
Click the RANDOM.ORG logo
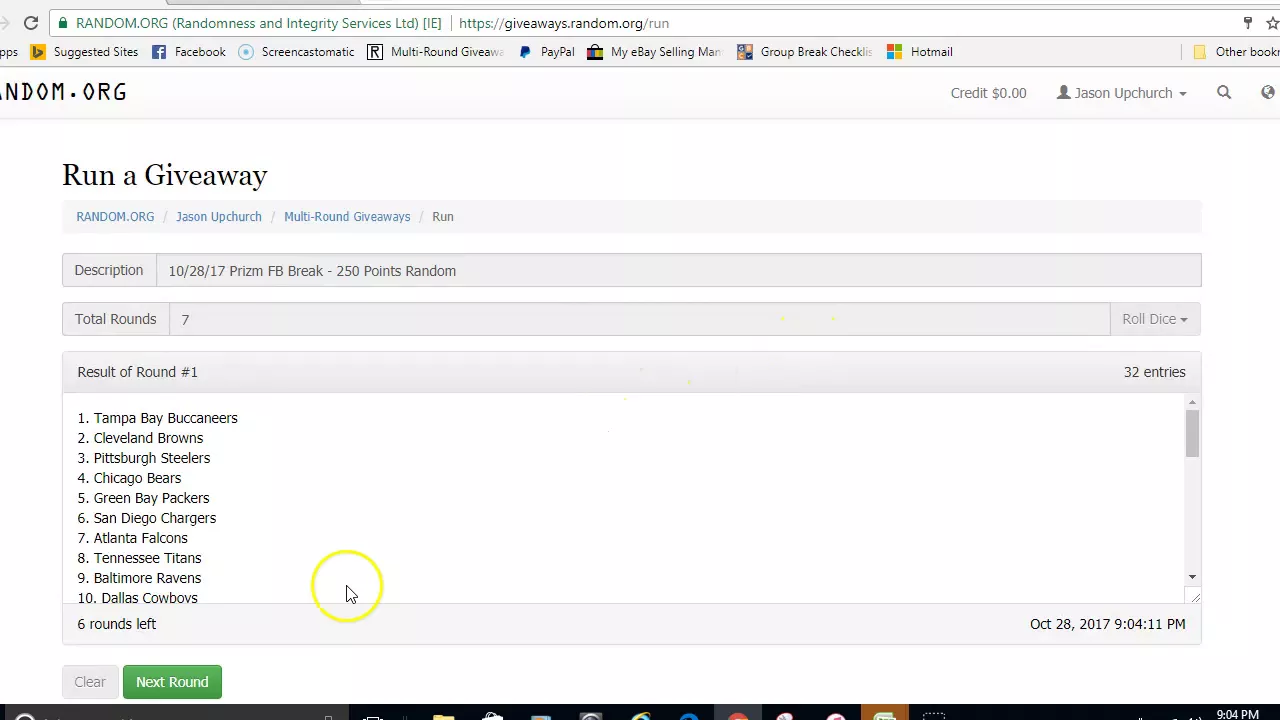click(62, 92)
